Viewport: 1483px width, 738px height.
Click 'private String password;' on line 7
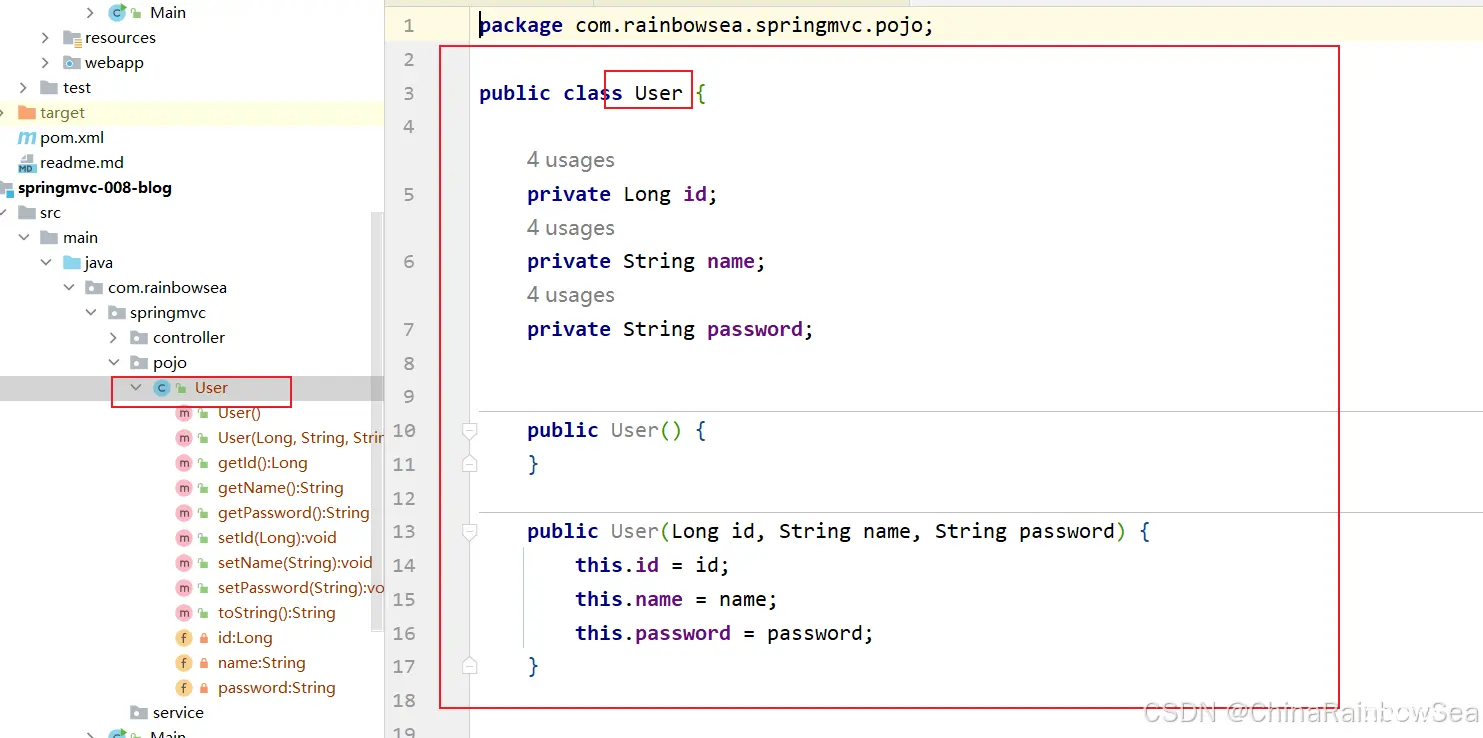click(x=670, y=330)
